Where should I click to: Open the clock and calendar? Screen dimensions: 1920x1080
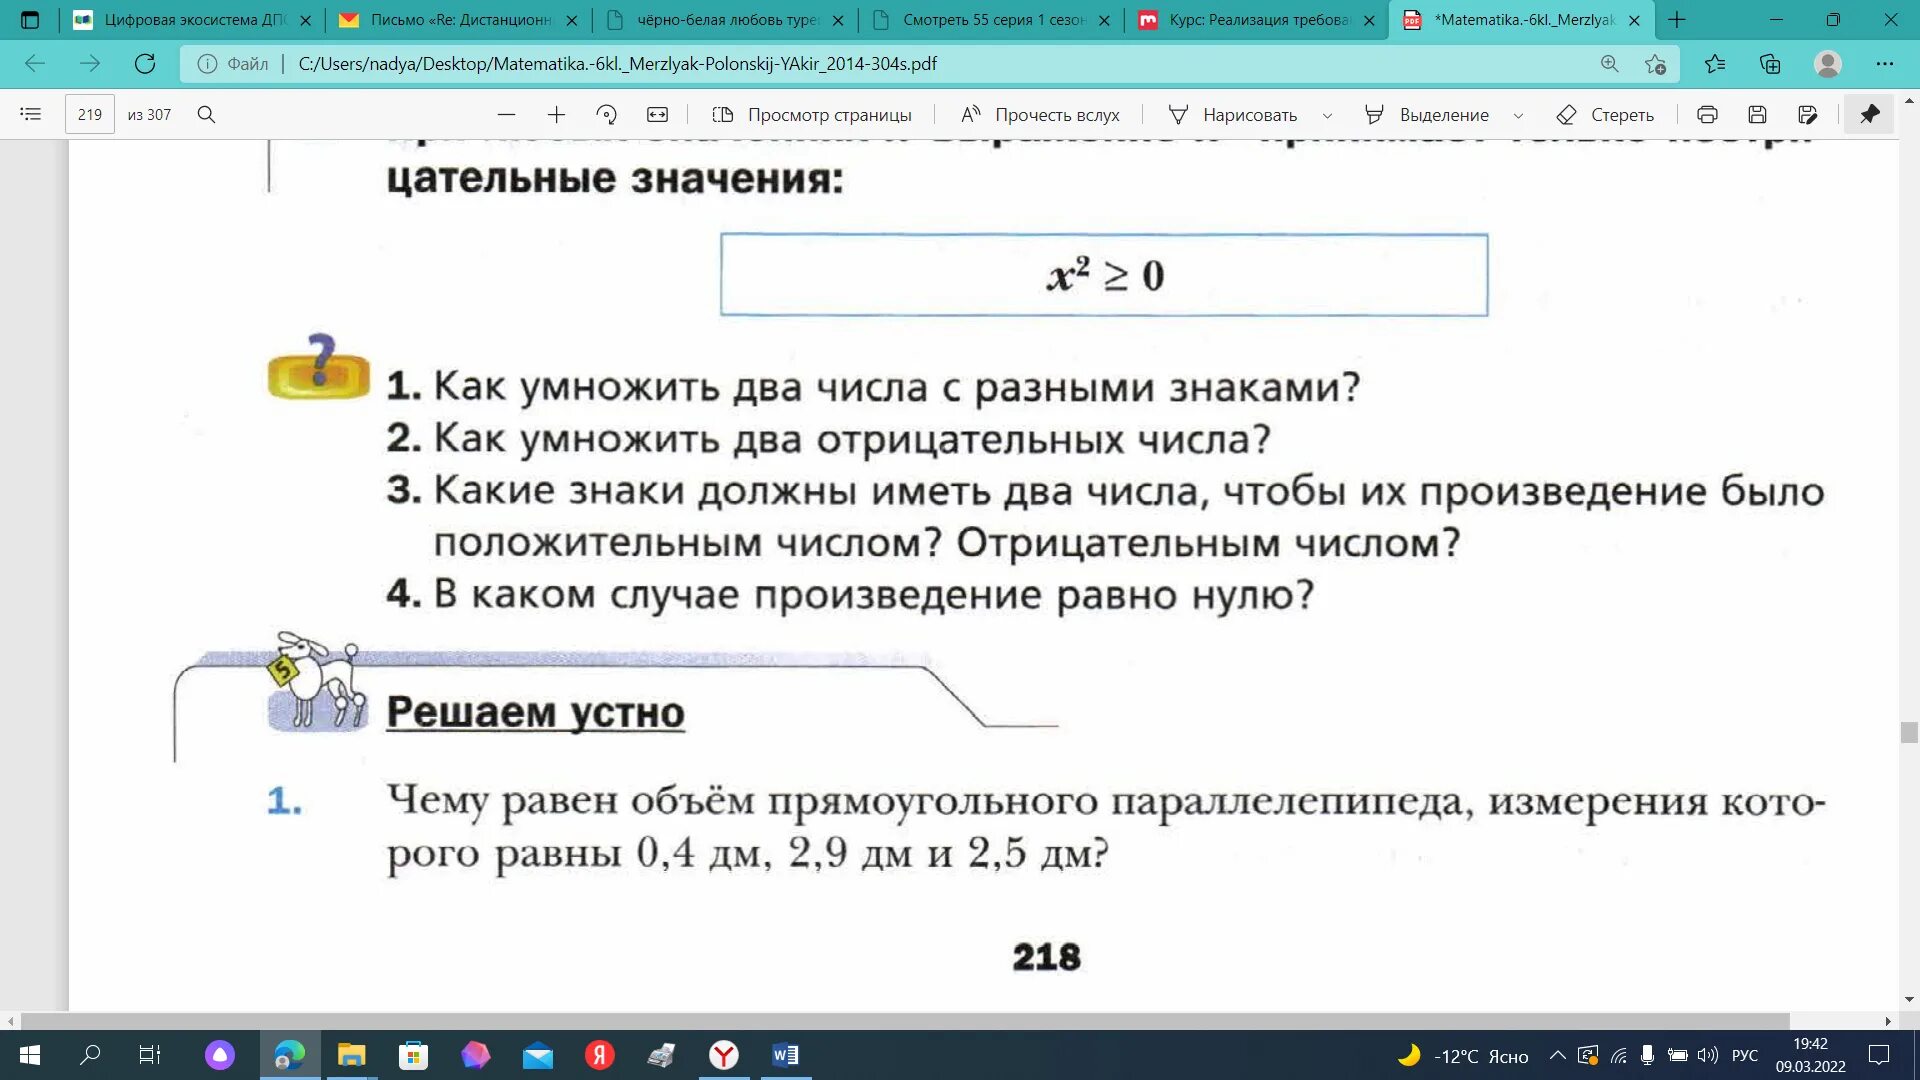[1811, 1055]
